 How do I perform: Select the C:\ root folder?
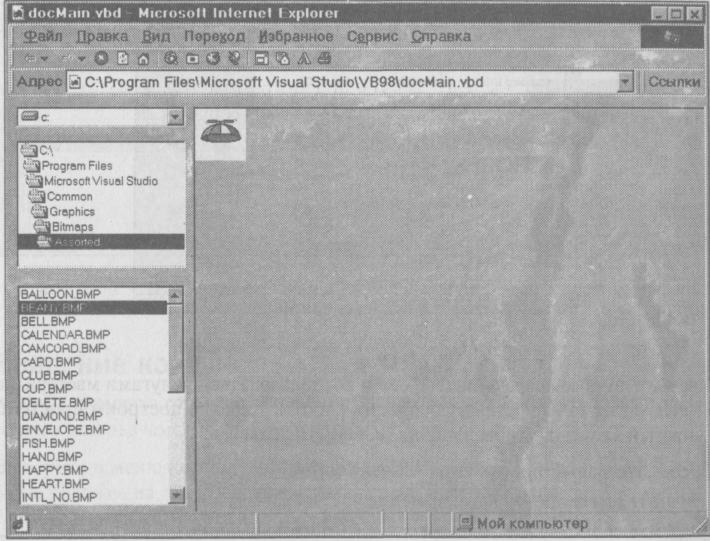pyautogui.click(x=38, y=150)
